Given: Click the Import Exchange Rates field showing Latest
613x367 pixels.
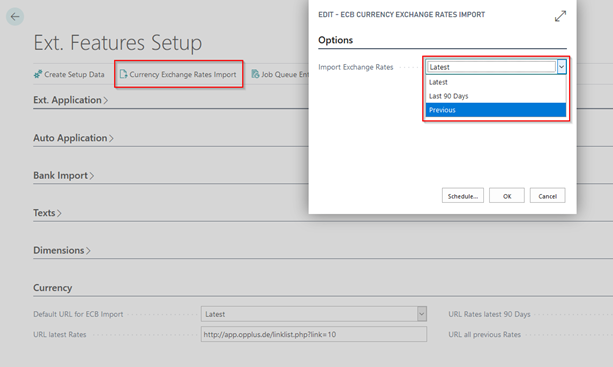Looking at the screenshot, I should coord(491,67).
